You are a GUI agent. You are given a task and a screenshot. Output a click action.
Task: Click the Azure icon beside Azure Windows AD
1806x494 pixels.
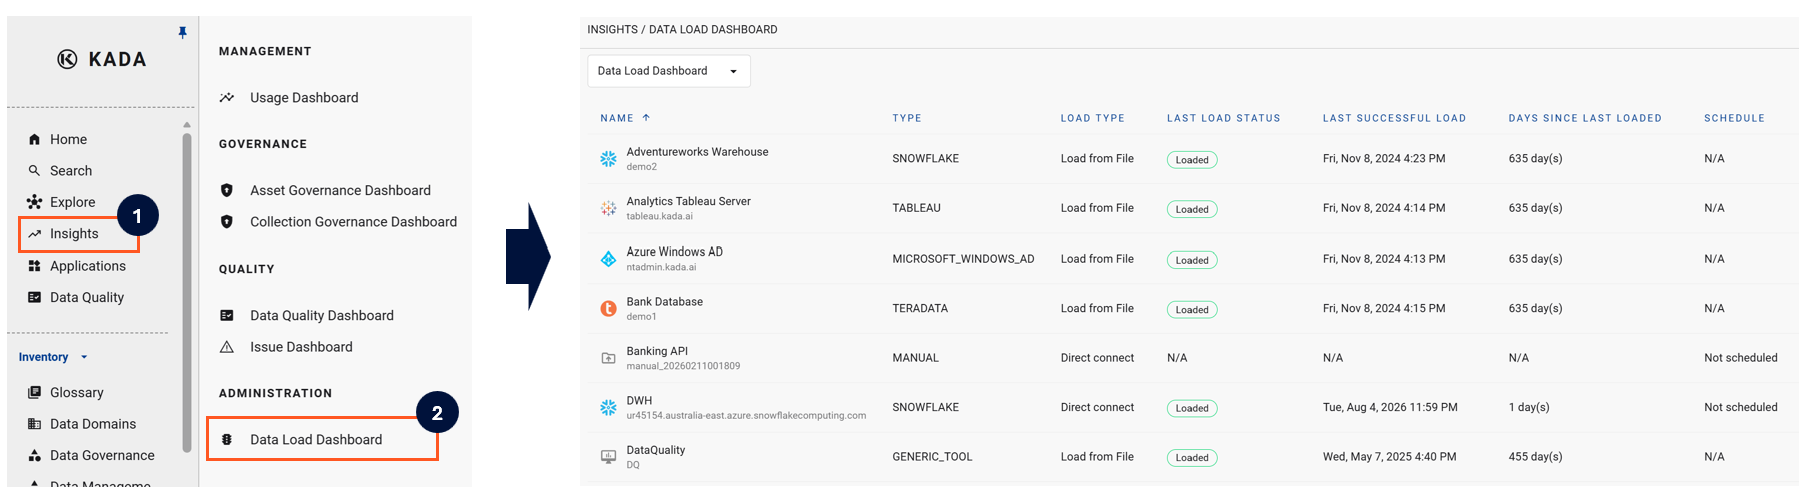coord(608,259)
